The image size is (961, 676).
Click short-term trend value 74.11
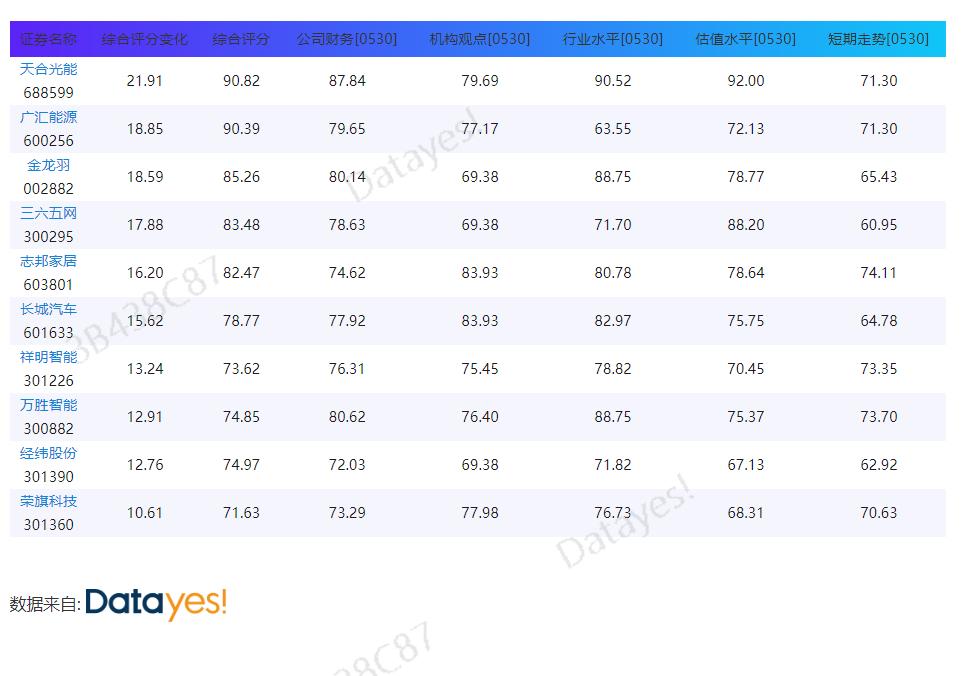(x=878, y=273)
